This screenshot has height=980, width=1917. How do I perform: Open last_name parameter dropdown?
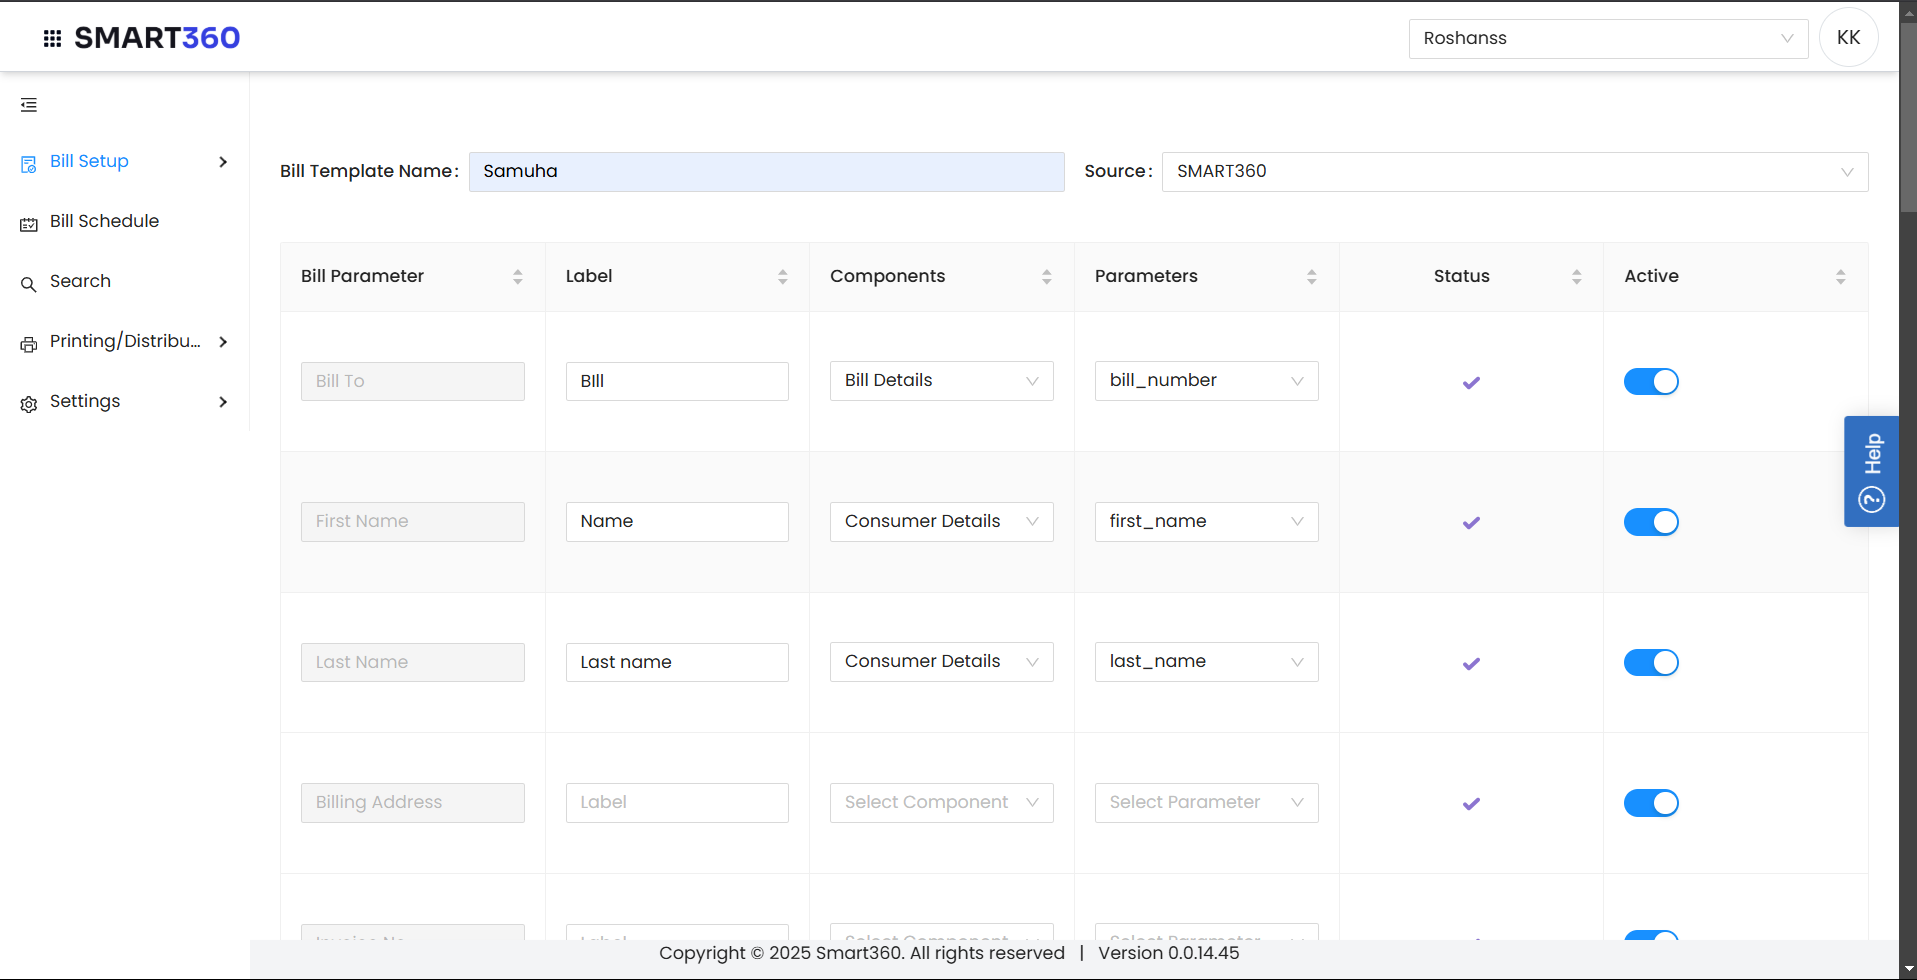[1206, 662]
